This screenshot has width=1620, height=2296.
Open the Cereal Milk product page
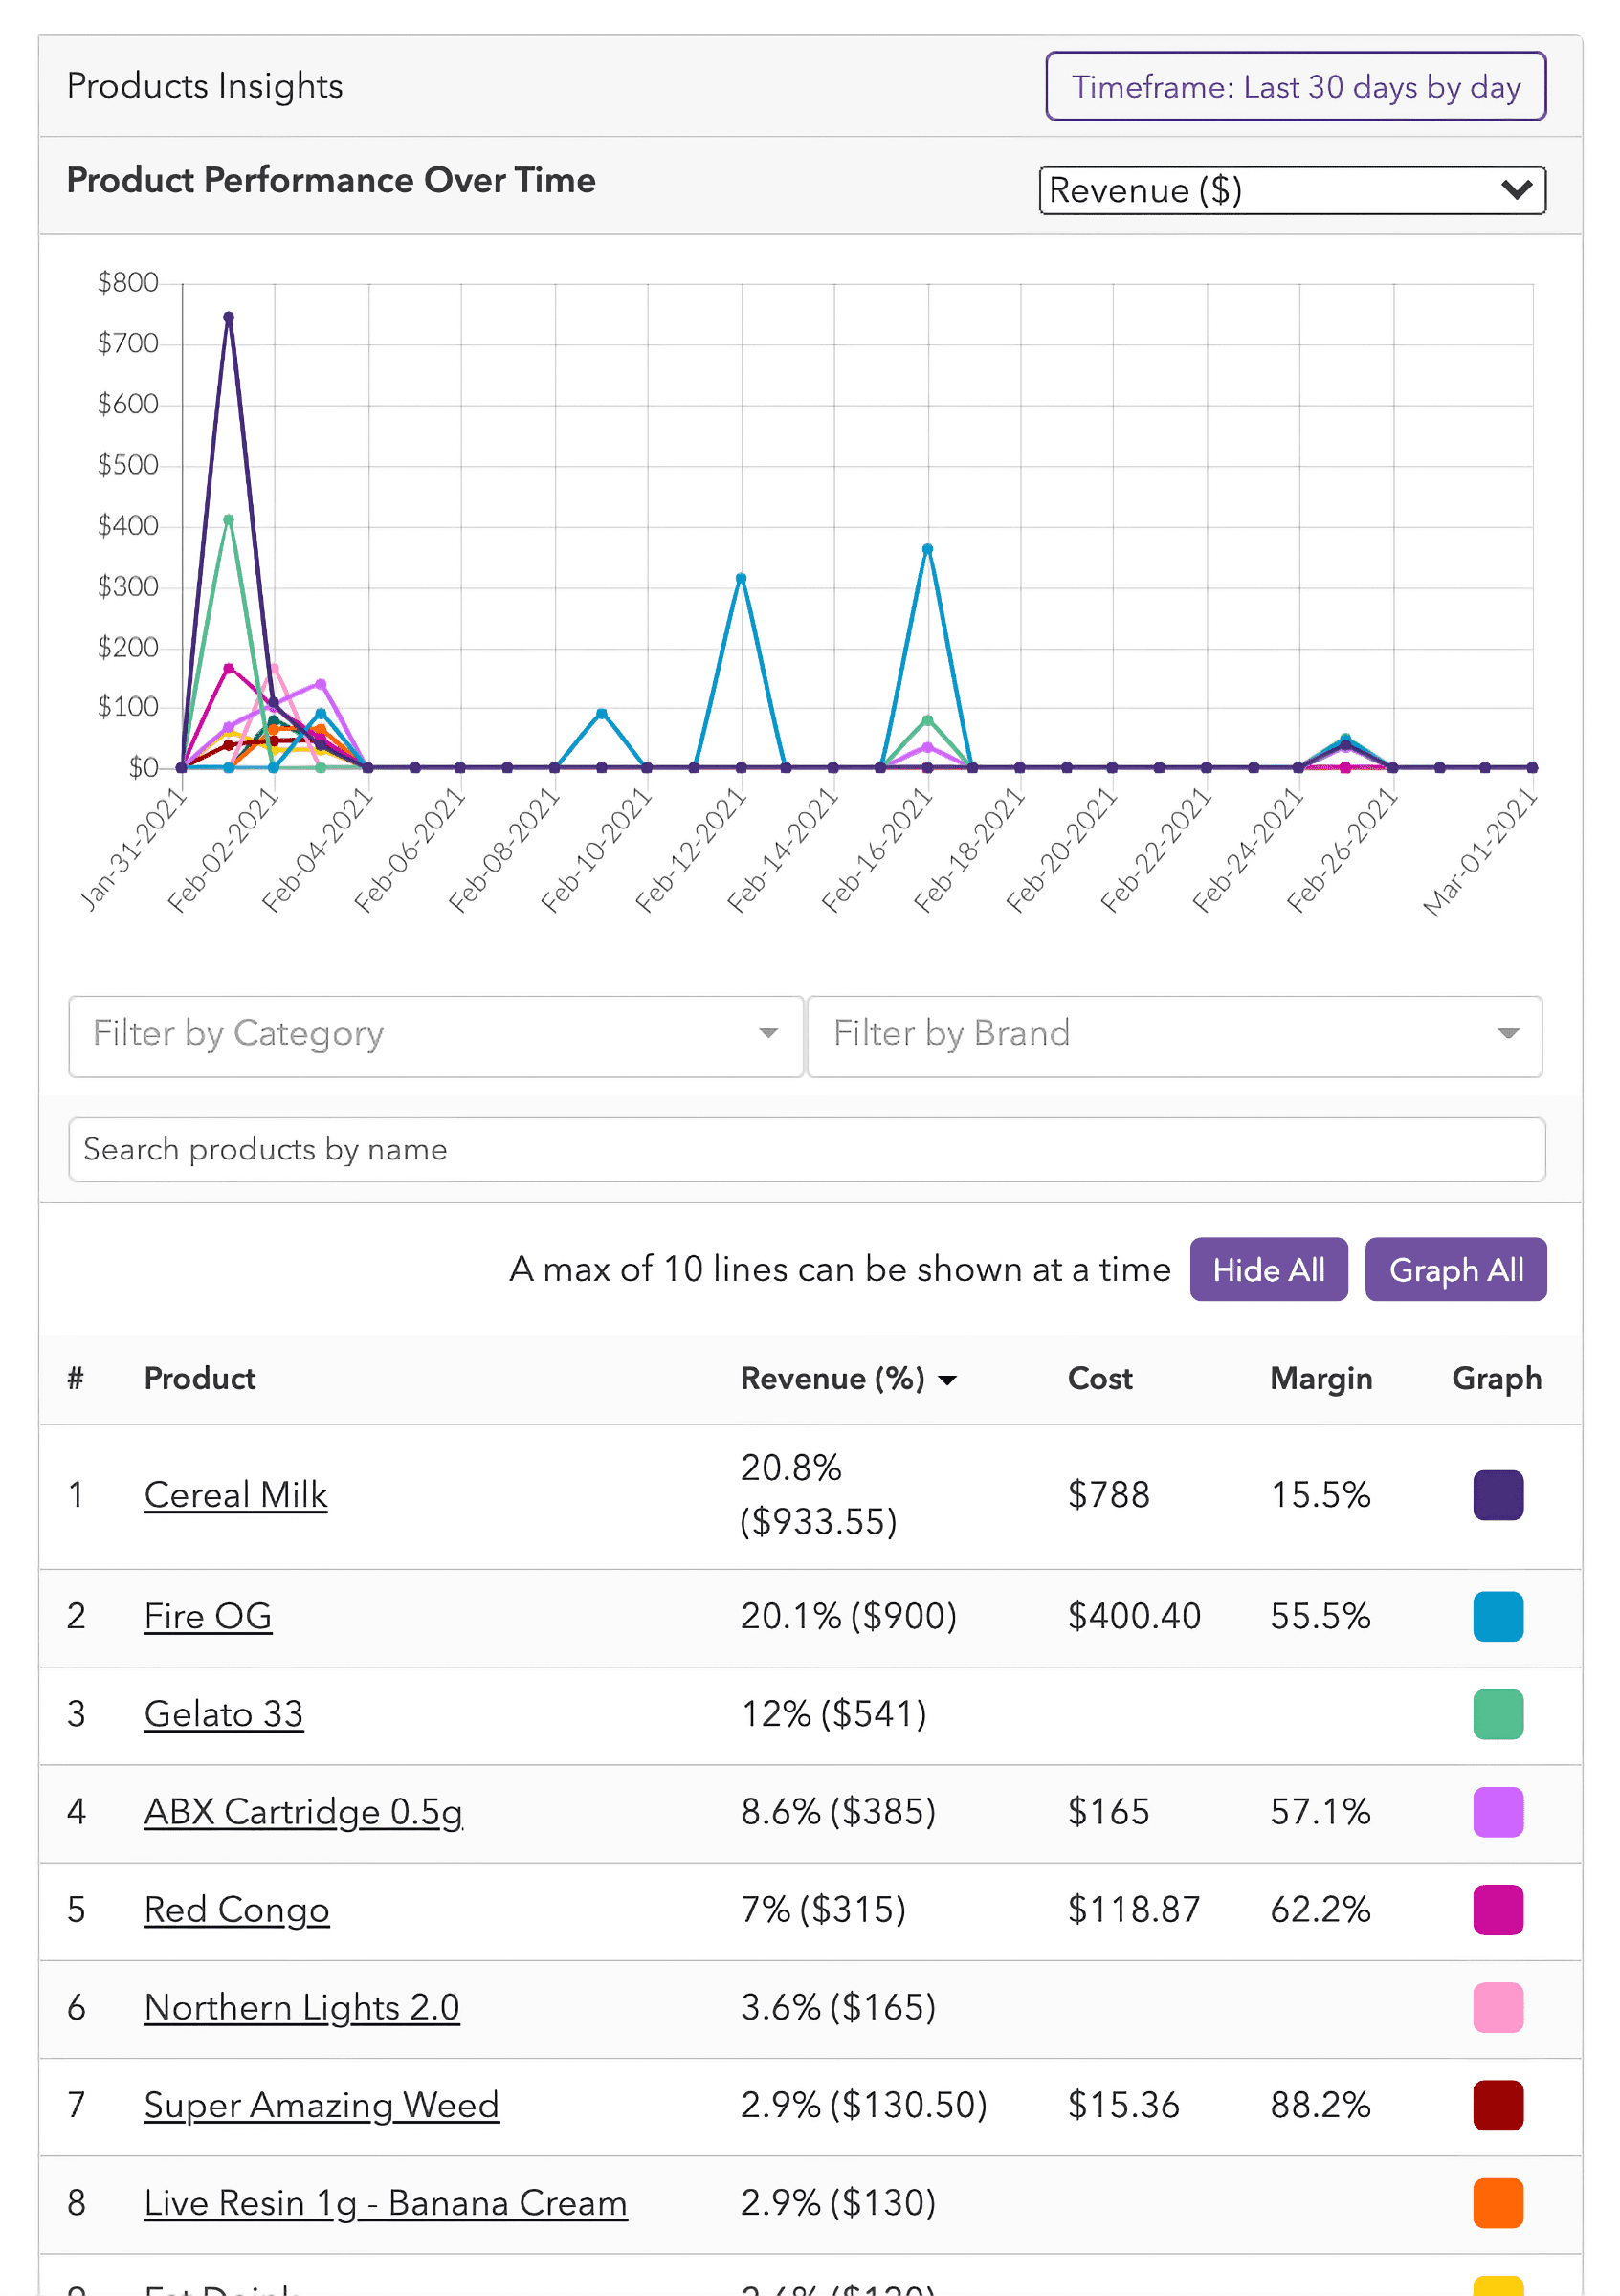[x=235, y=1495]
